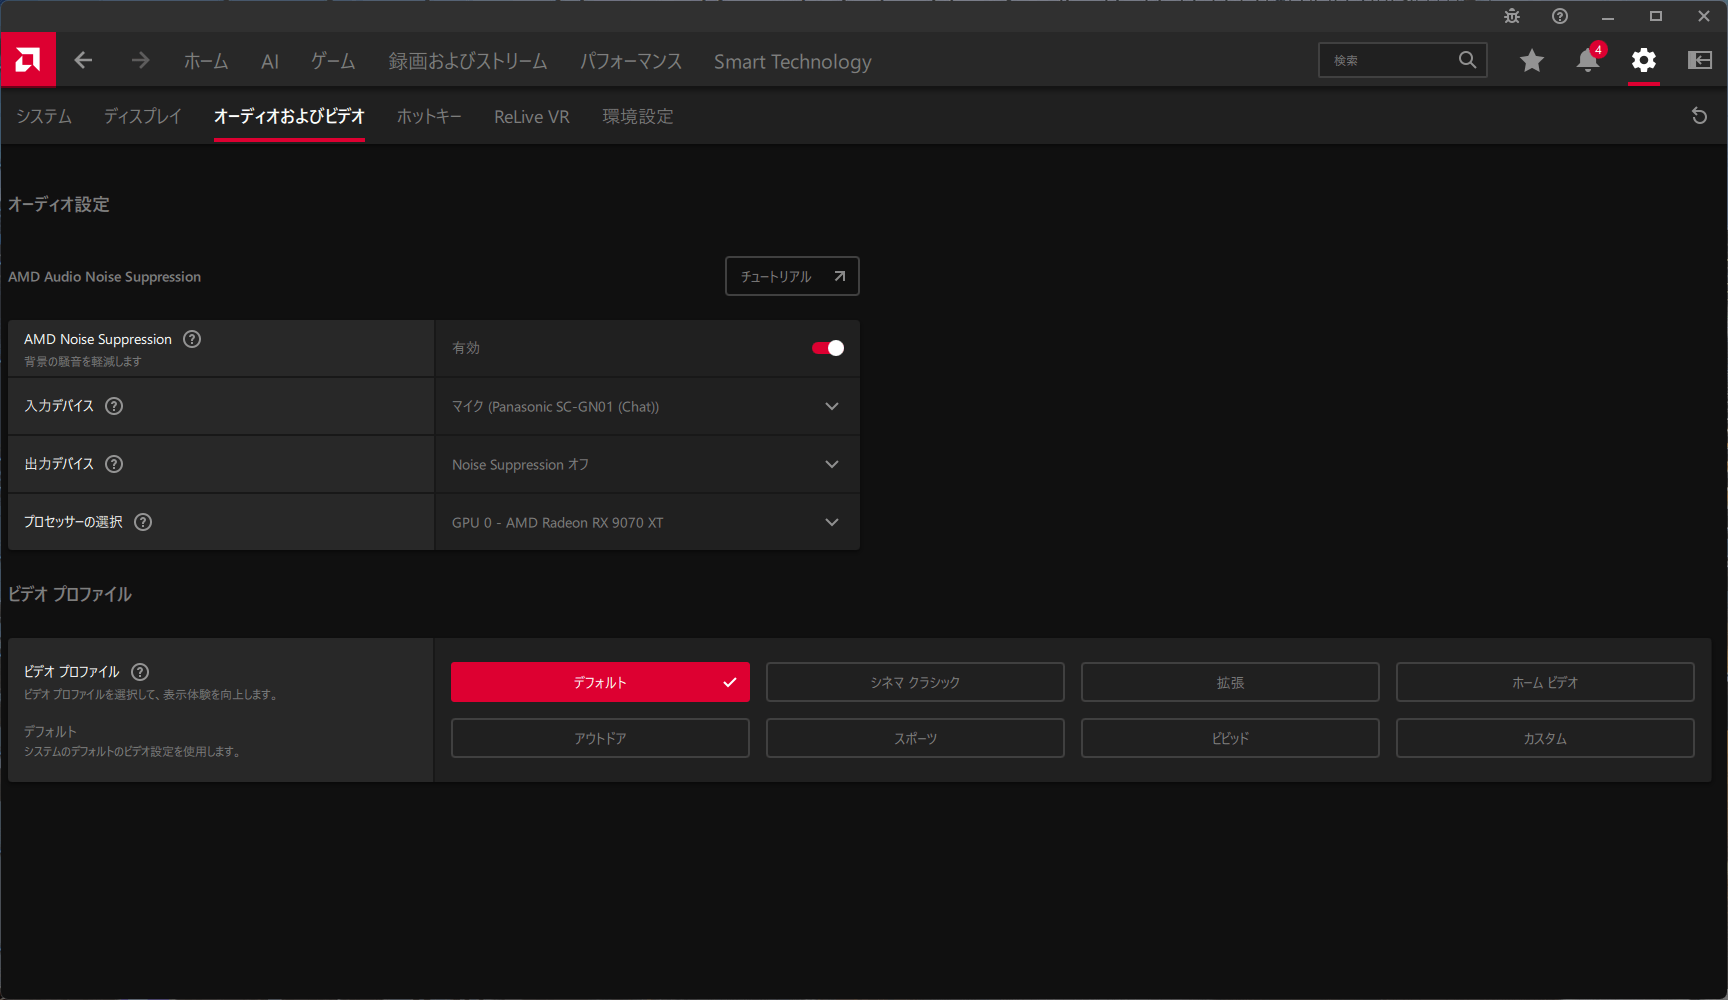Image resolution: width=1728 pixels, height=1000 pixels.
Task: Select the シネマ クラシック video profile
Action: tap(914, 682)
